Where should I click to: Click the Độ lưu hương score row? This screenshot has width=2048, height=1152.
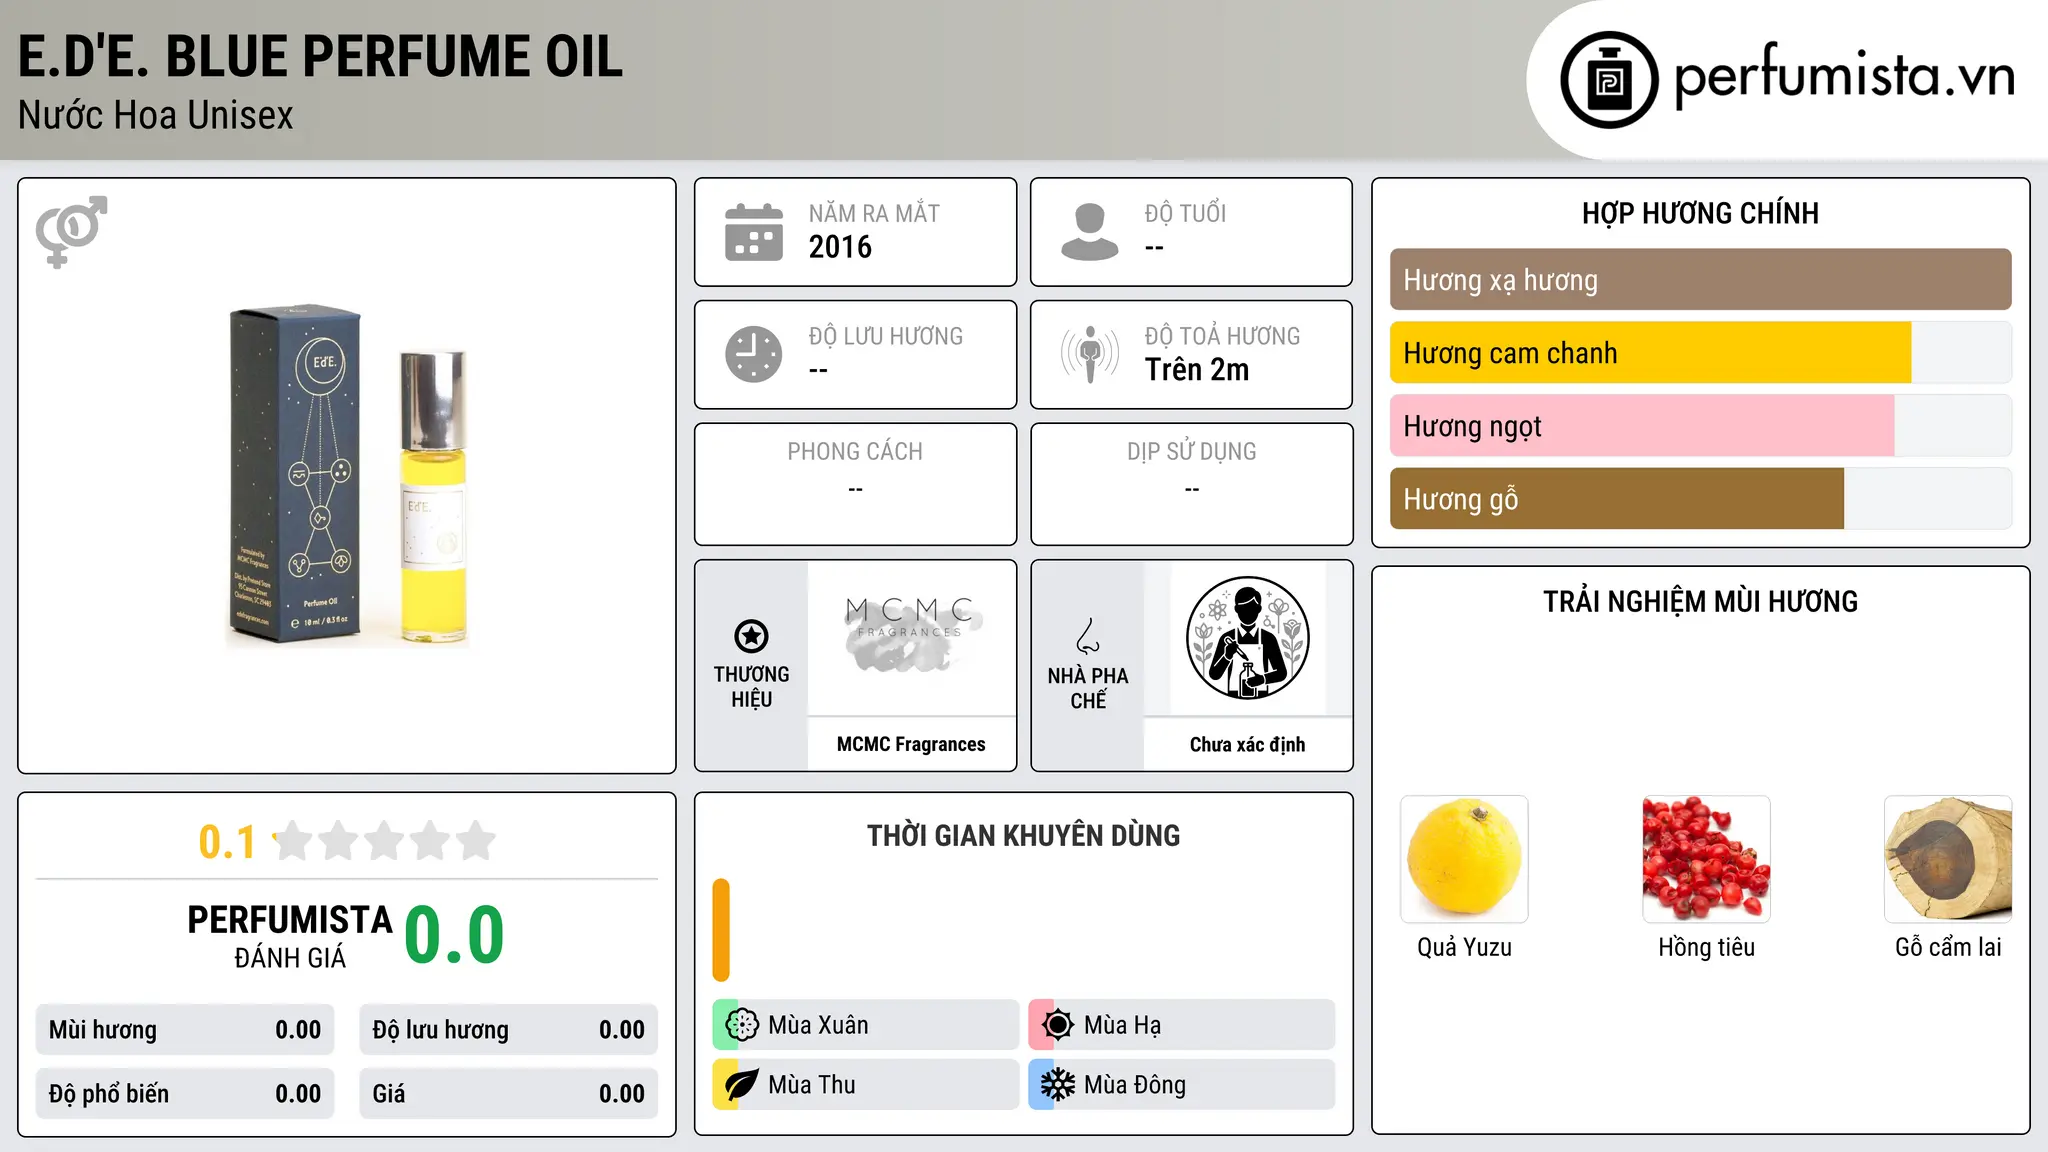[508, 1030]
